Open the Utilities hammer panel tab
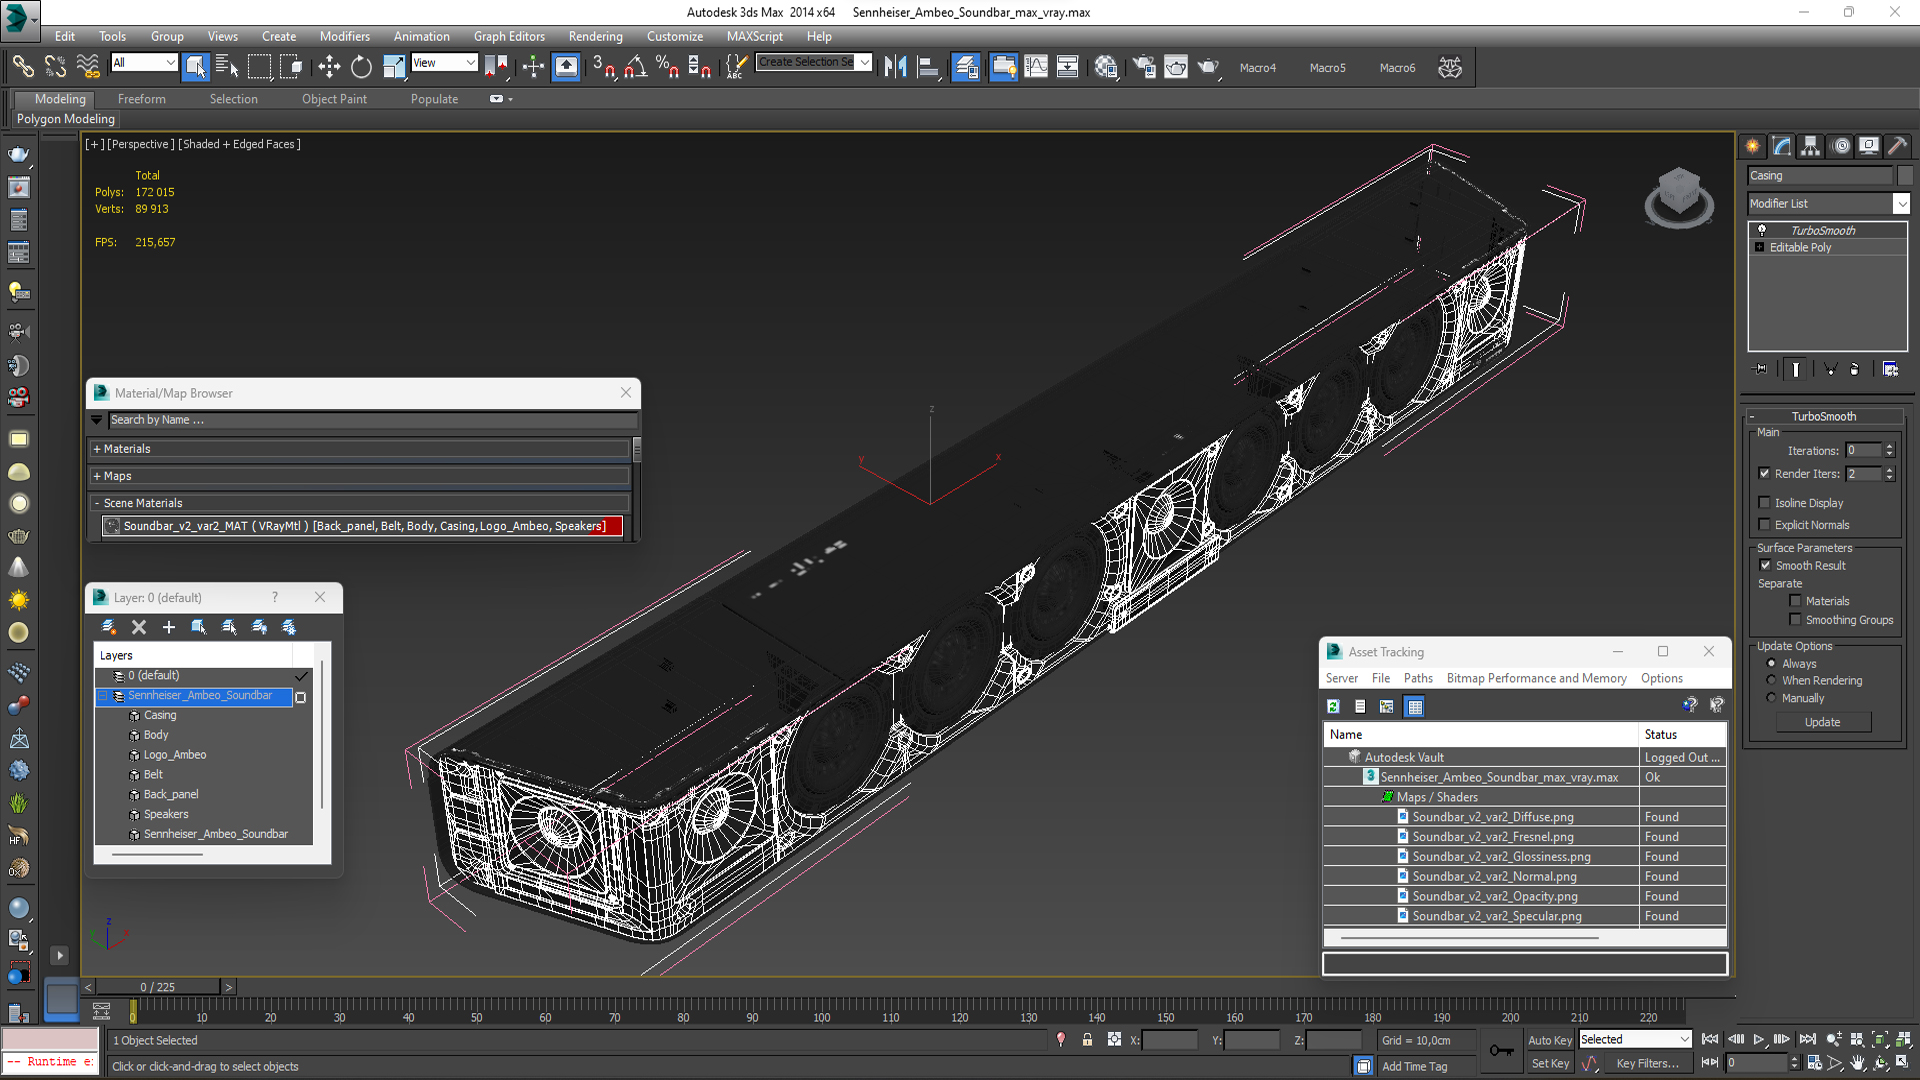Image resolution: width=1920 pixels, height=1080 pixels. pyautogui.click(x=1898, y=146)
